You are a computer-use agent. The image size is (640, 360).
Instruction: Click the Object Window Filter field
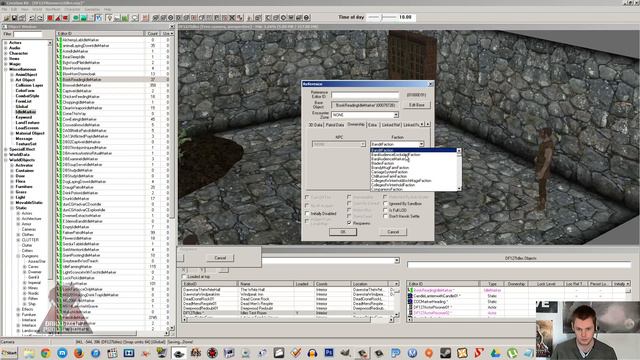(28, 34)
